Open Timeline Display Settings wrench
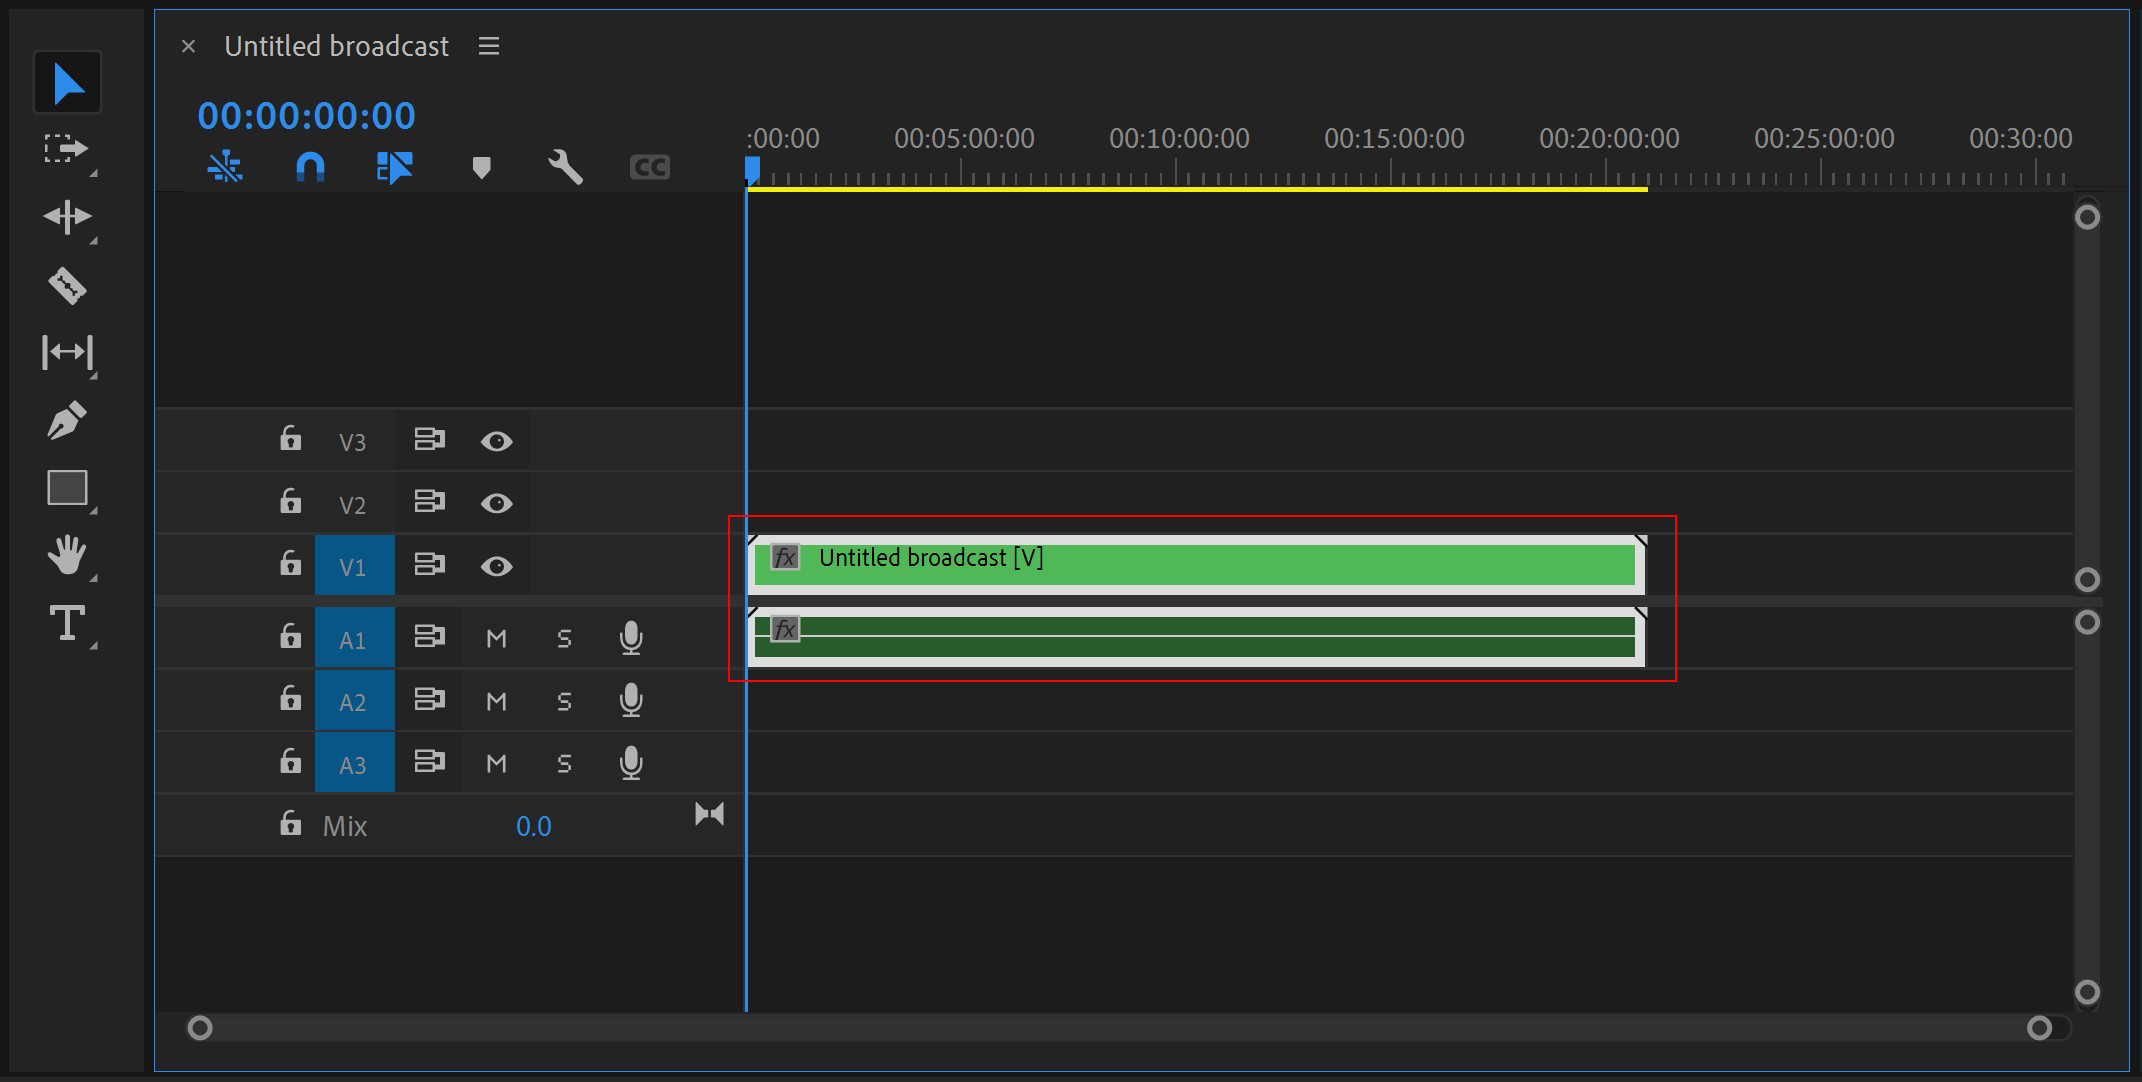This screenshot has width=2142, height=1082. coord(565,167)
